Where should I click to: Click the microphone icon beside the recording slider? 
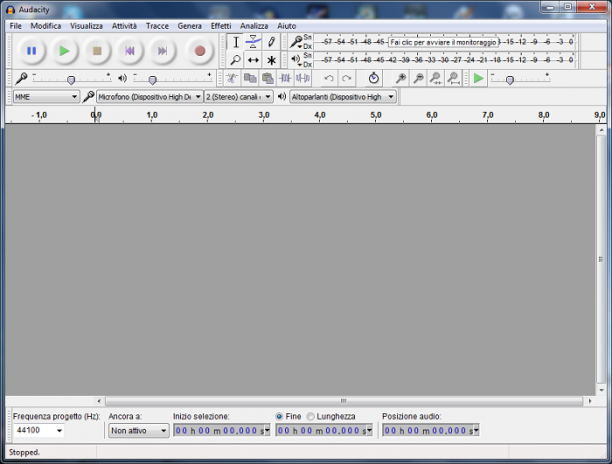coord(21,78)
